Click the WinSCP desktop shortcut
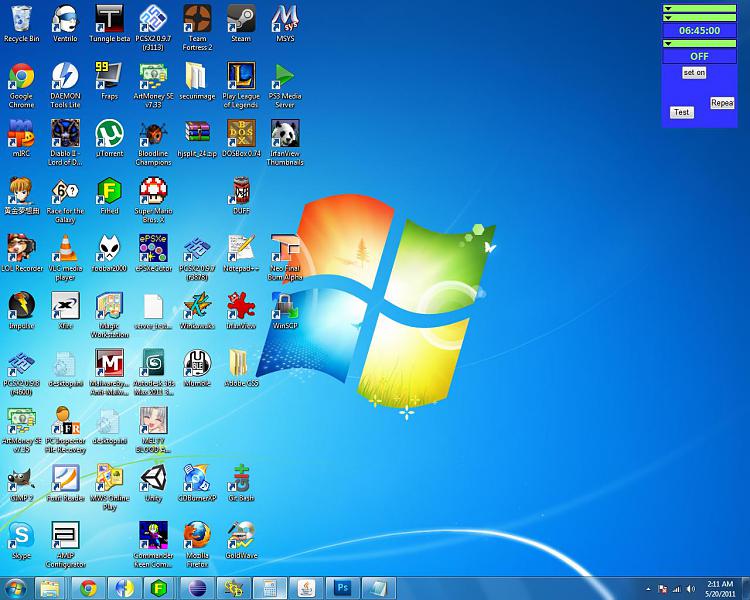This screenshot has height=600, width=750. click(x=285, y=311)
